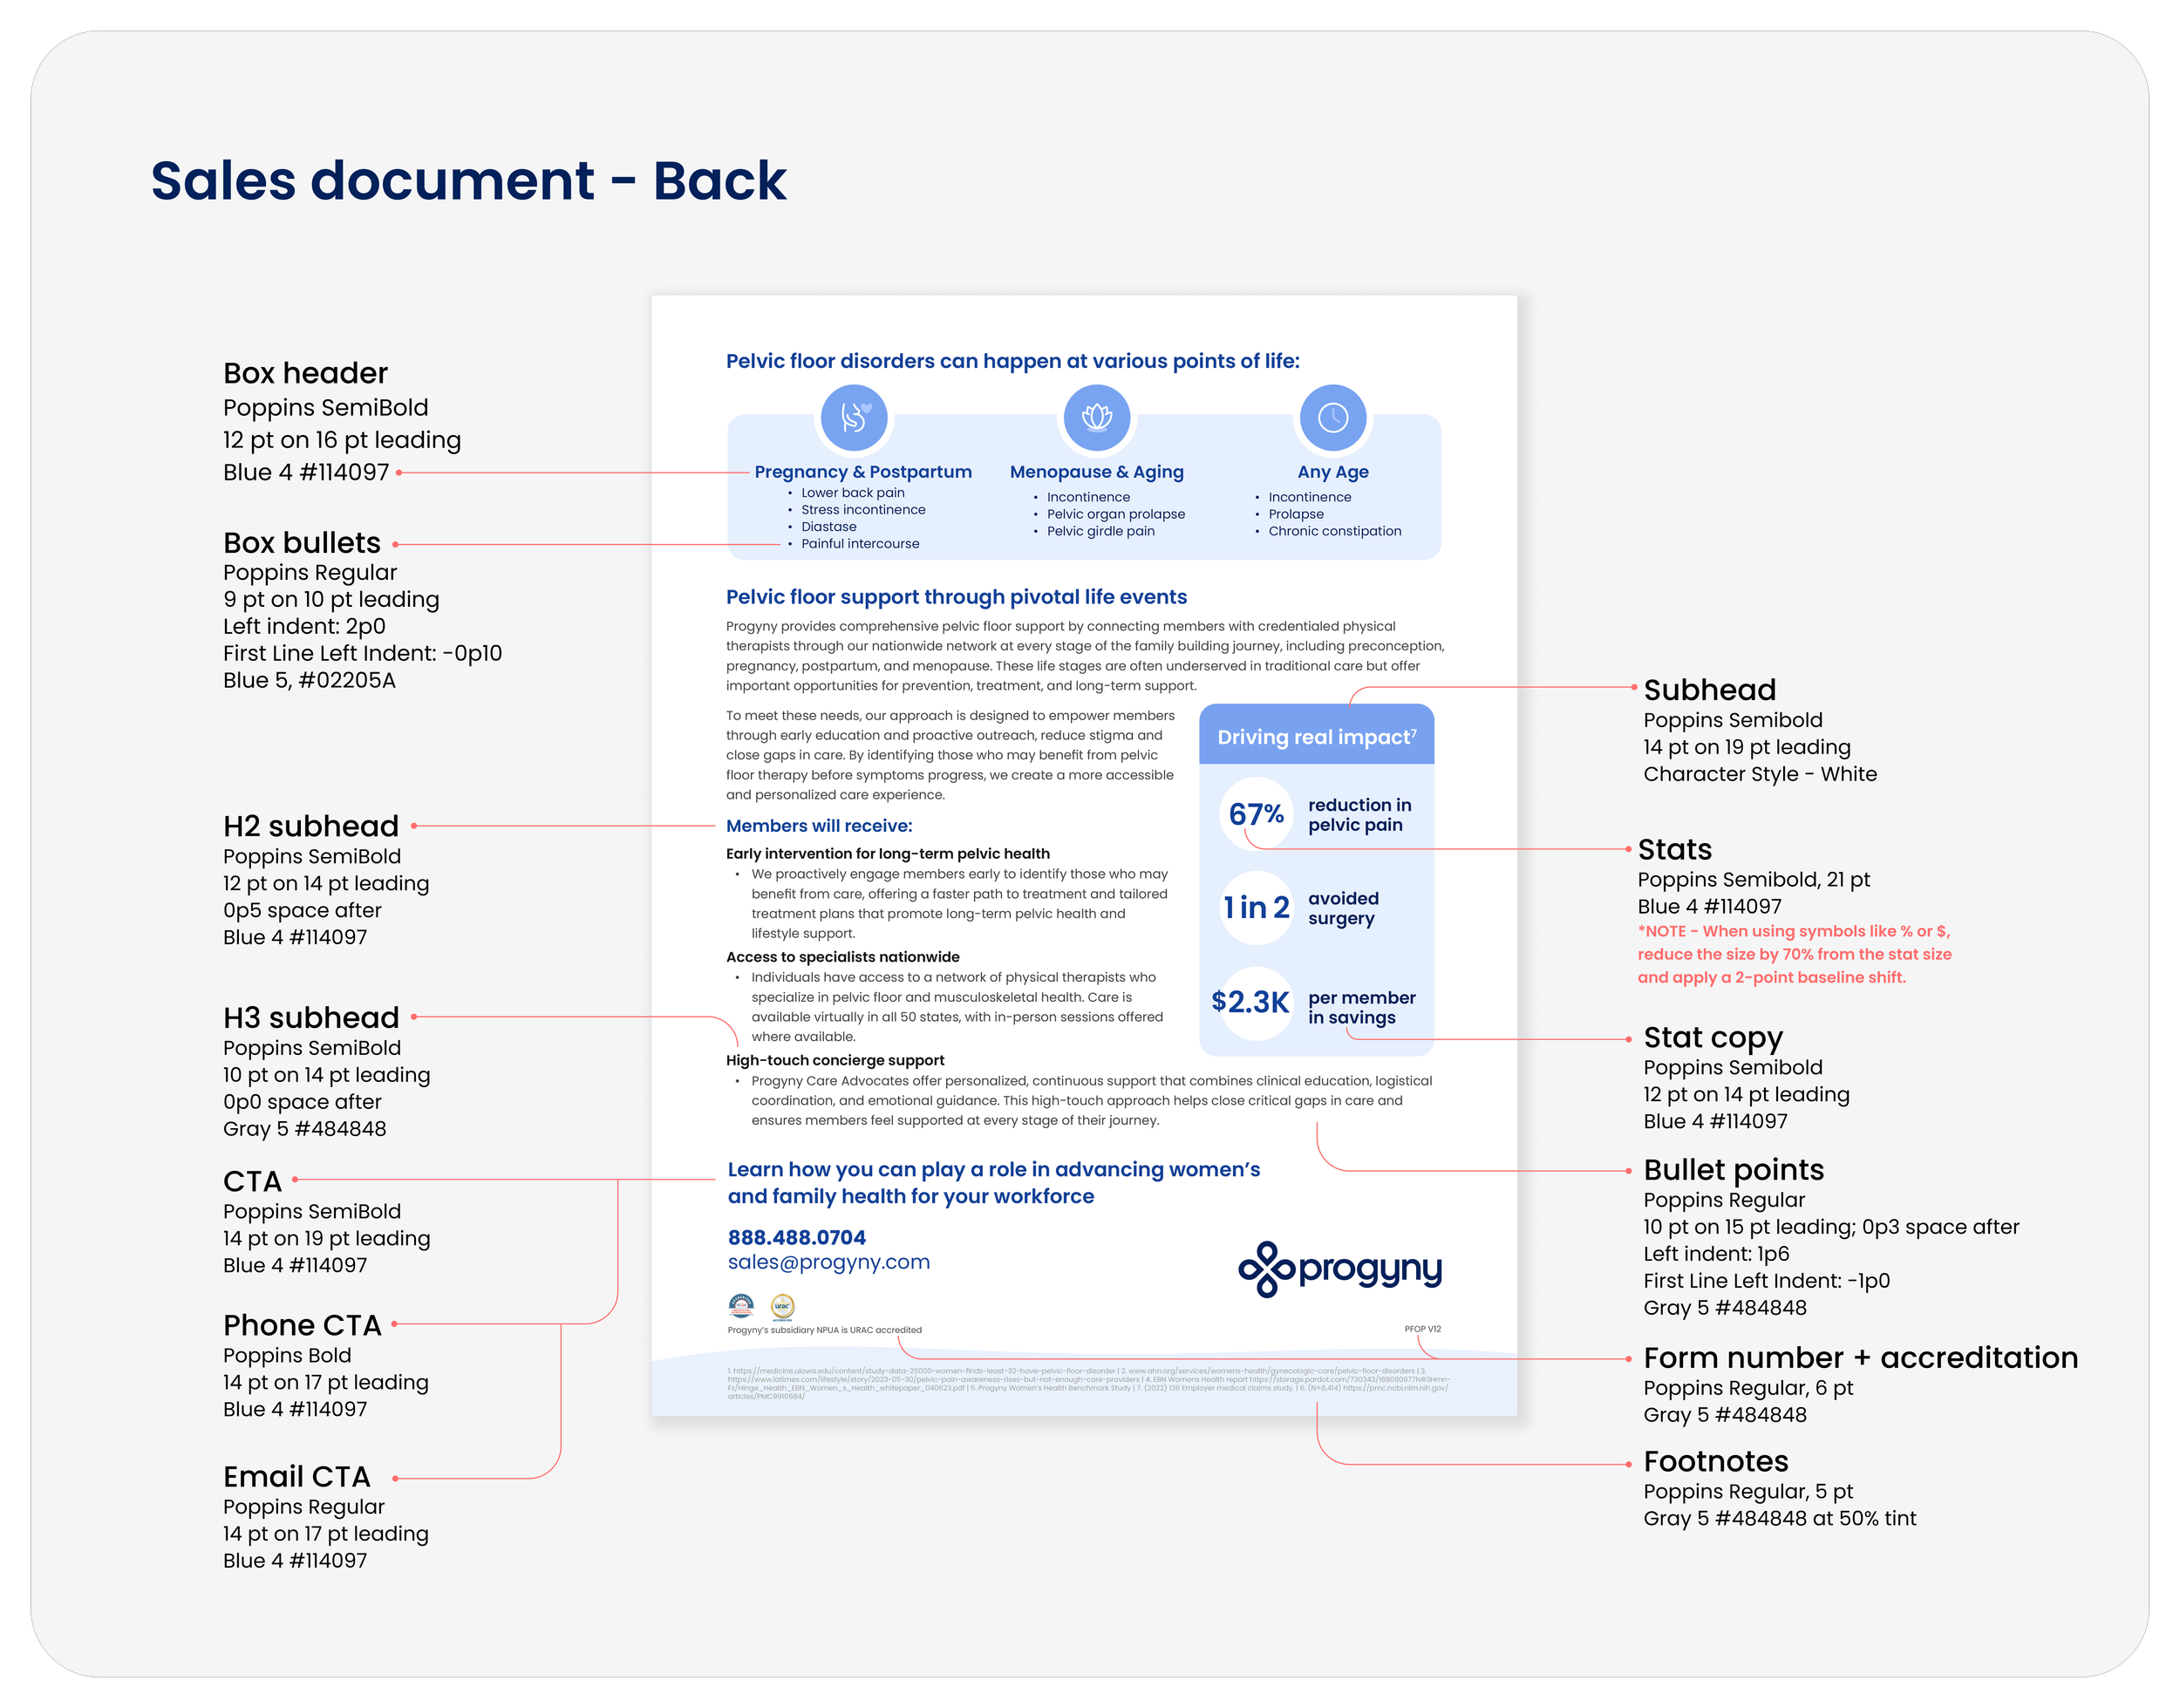Click the 'Phone CTA' annotation label
The width and height of the screenshot is (2180, 1708).
tap(302, 1325)
